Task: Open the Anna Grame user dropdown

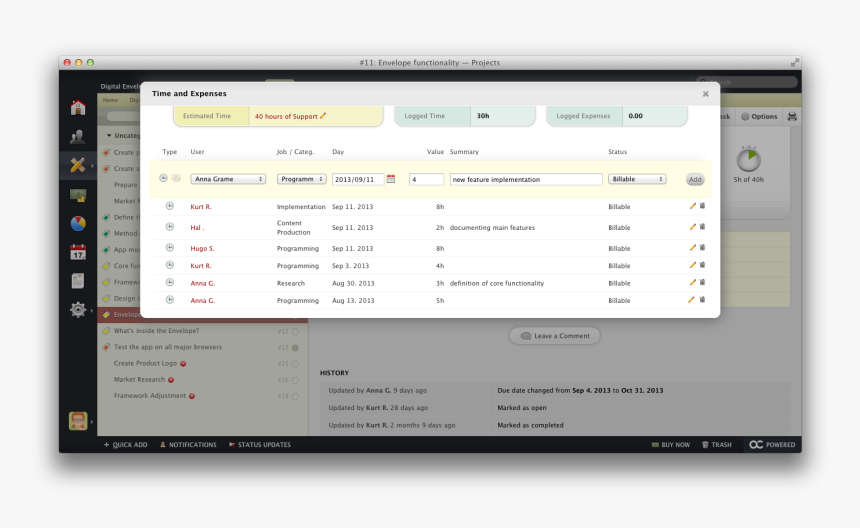Action: tap(228, 179)
